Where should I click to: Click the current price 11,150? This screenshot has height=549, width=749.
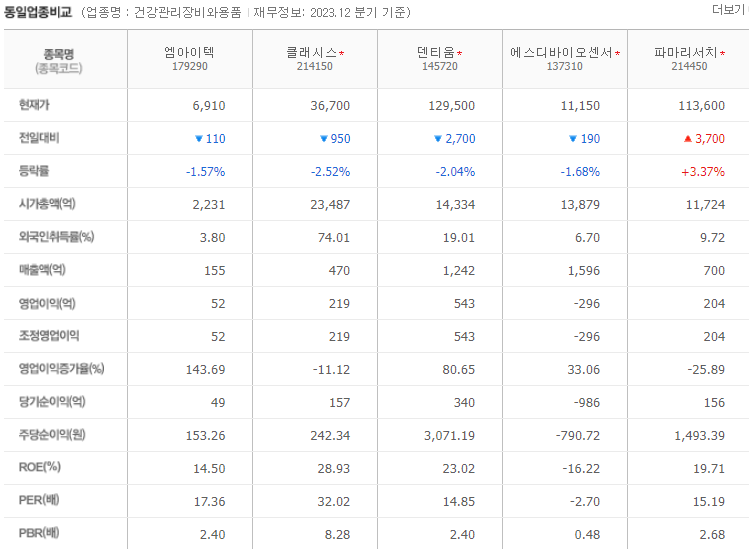pos(580,106)
